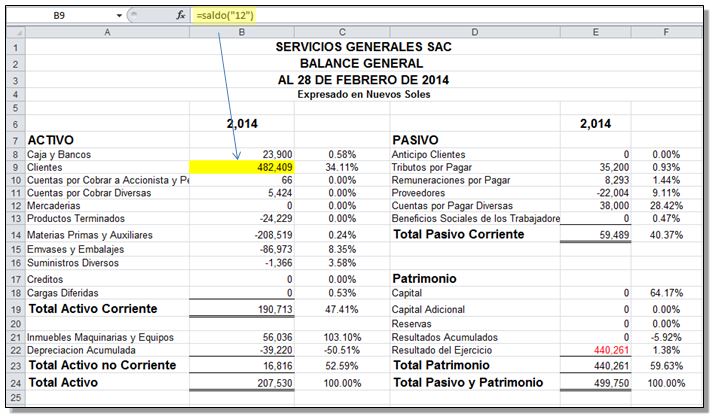
Task: Select row 9 header
Action: pos(16,167)
